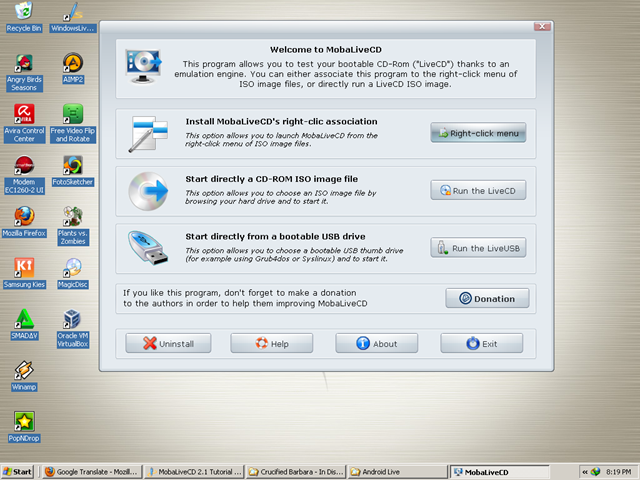
Task: Switch to Android Live taskbar item
Action: (398, 472)
